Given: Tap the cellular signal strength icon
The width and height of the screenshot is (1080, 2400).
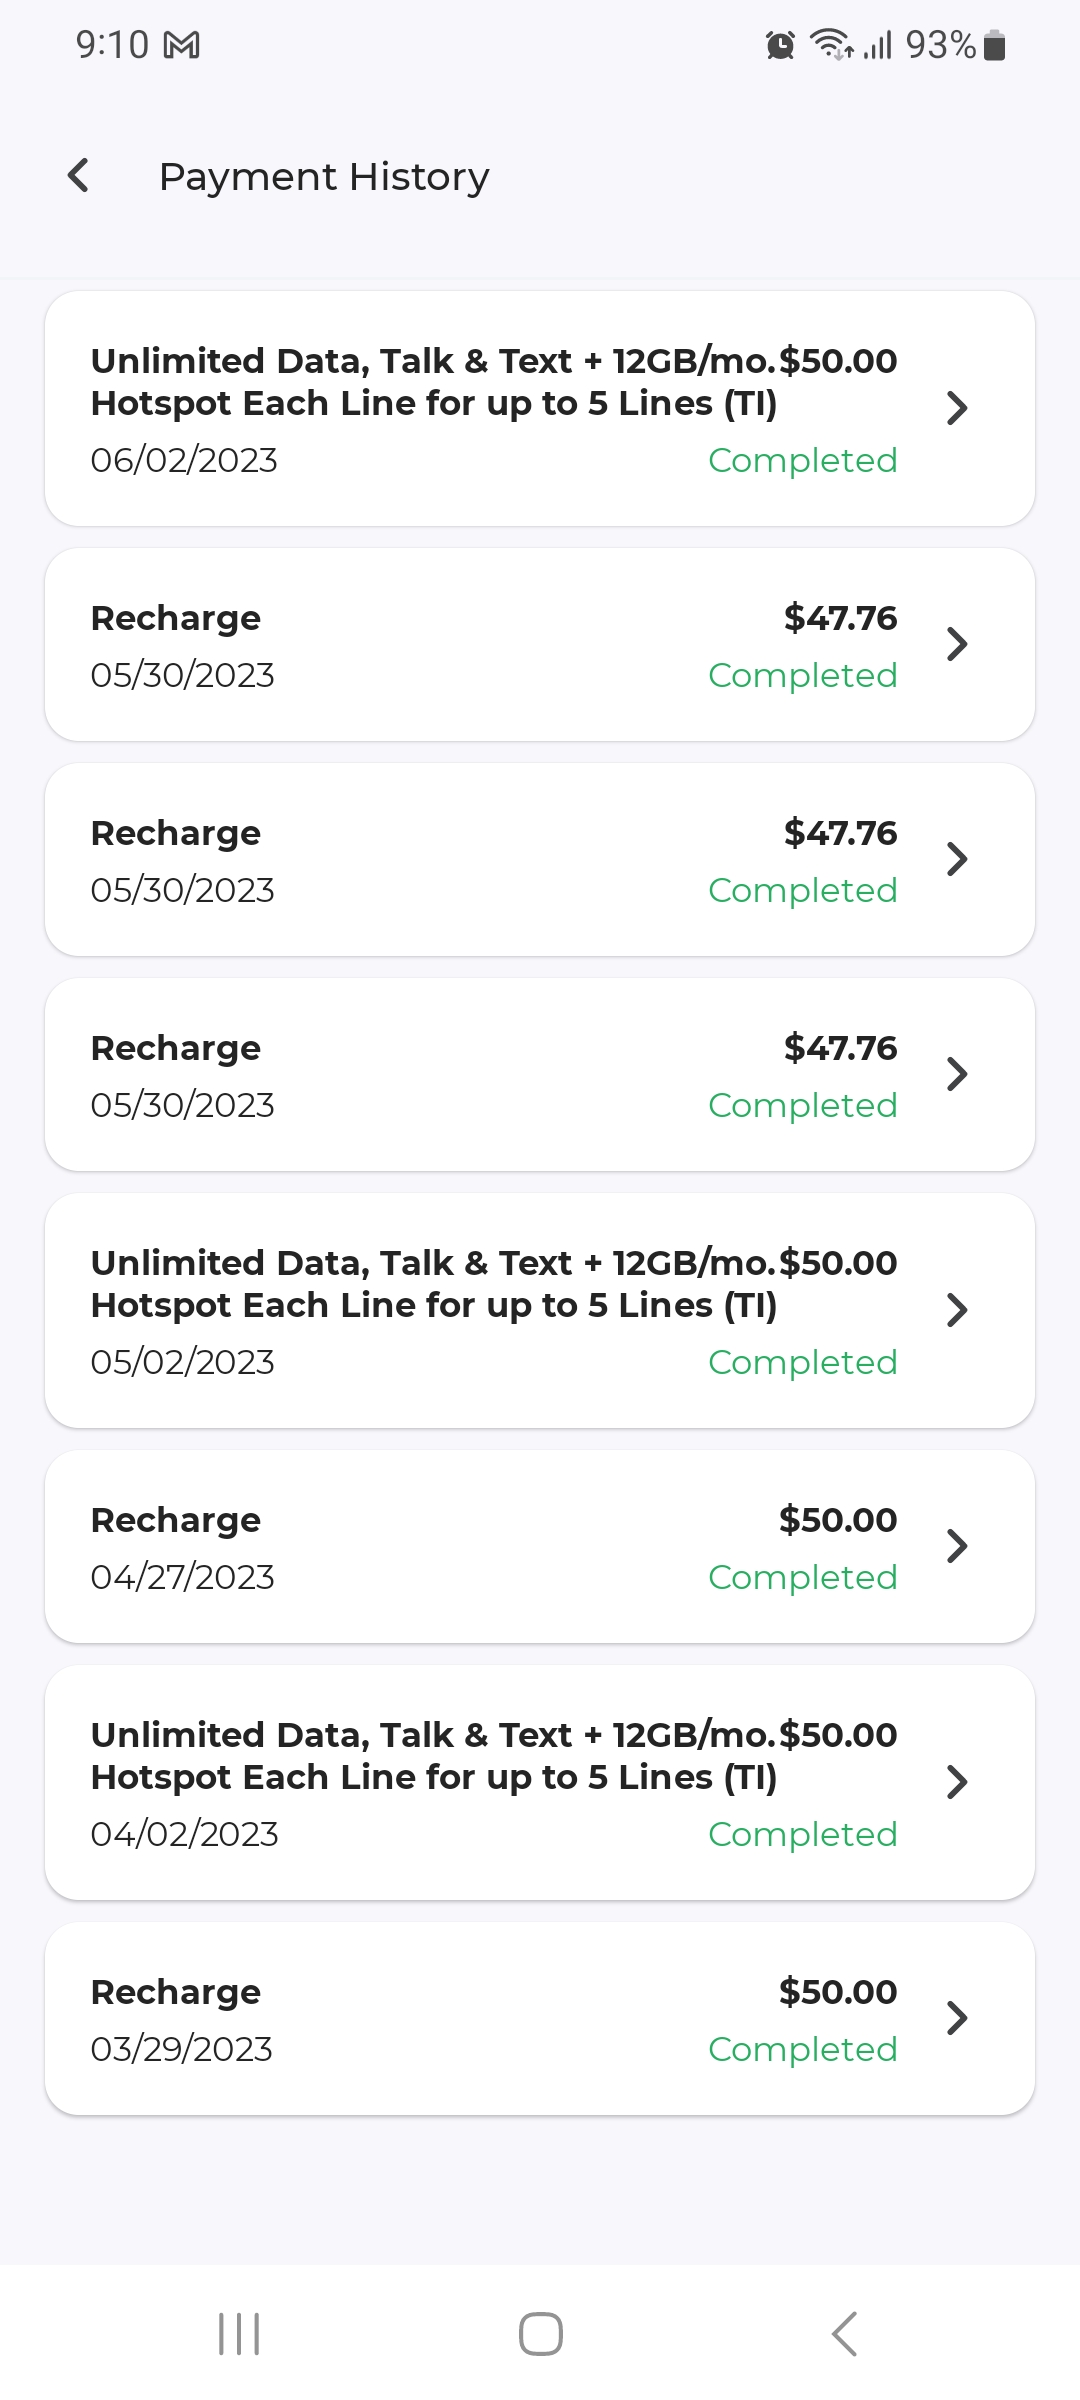Looking at the screenshot, I should 878,45.
